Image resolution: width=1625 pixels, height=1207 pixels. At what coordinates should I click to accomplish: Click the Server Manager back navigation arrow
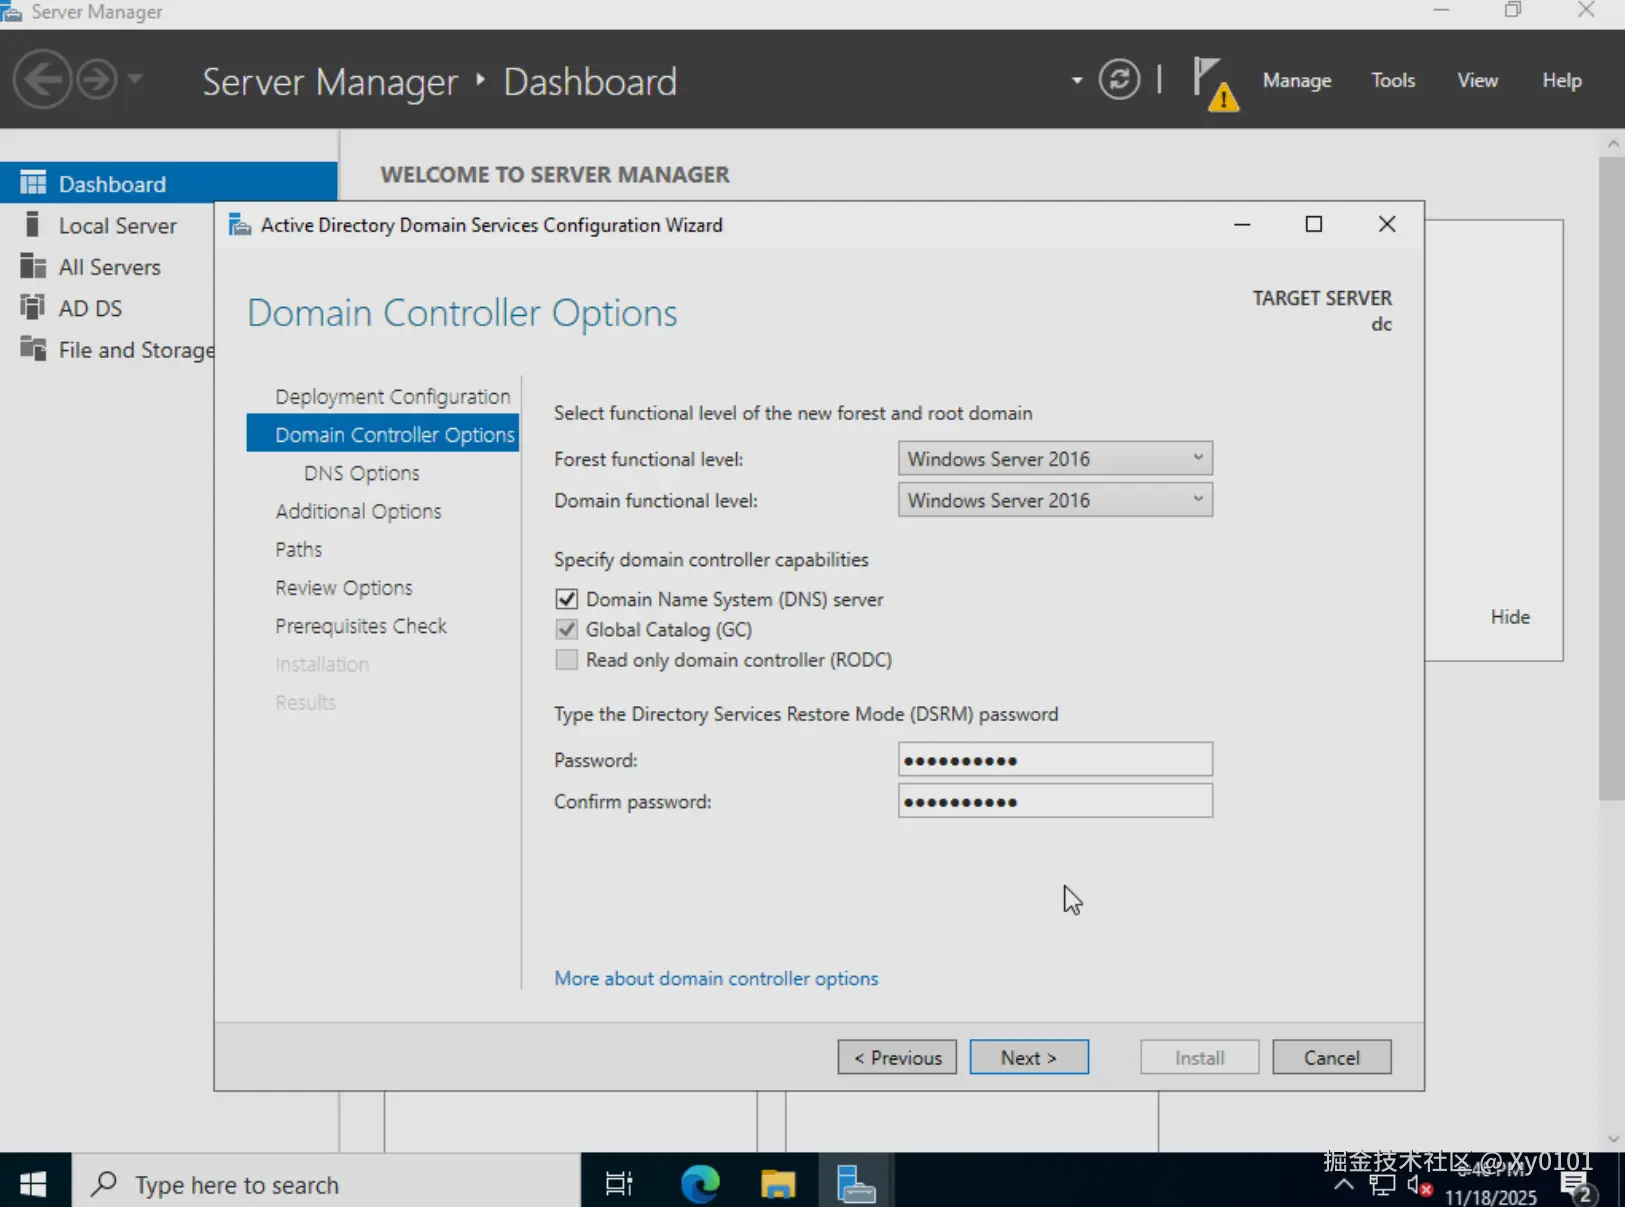(x=42, y=80)
